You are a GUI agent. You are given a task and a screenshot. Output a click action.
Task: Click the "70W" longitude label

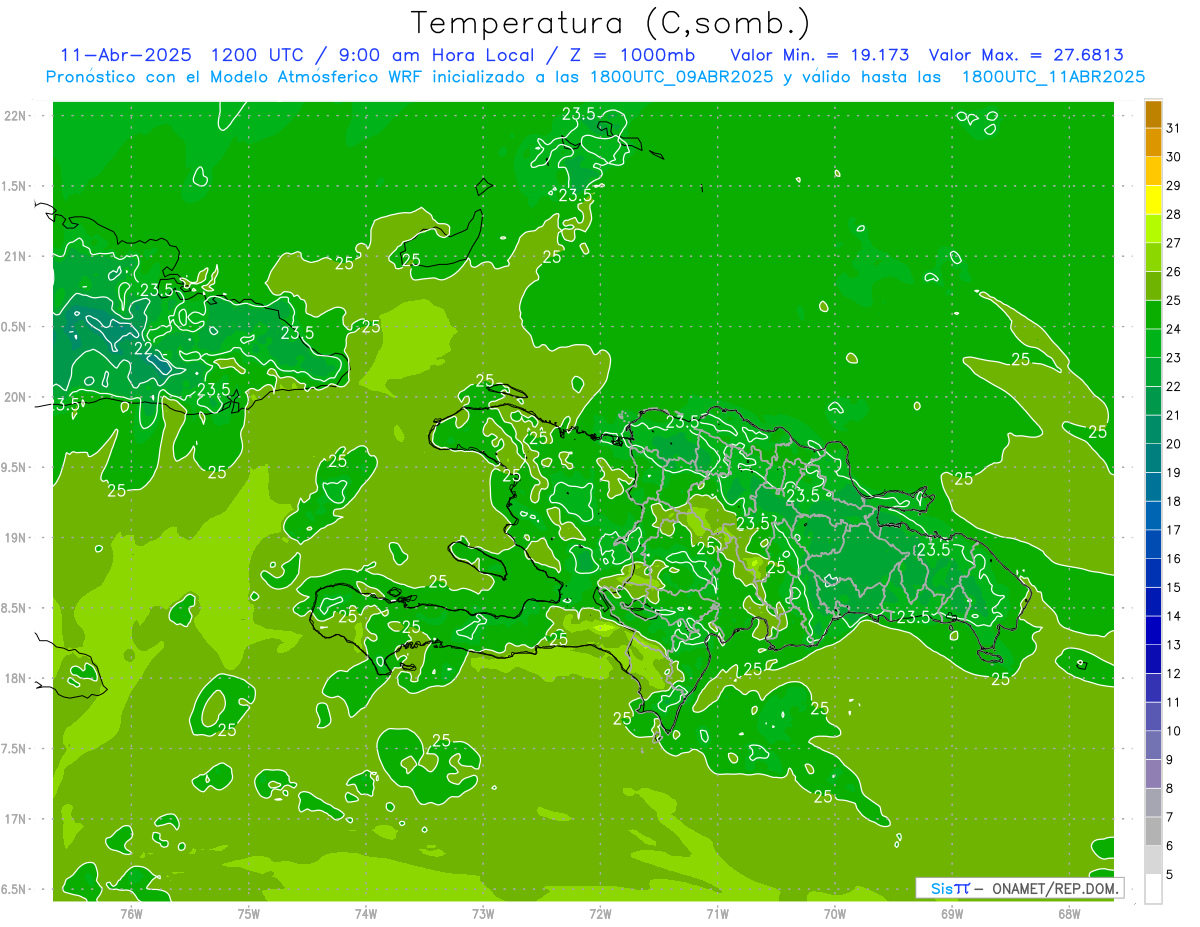click(x=835, y=913)
